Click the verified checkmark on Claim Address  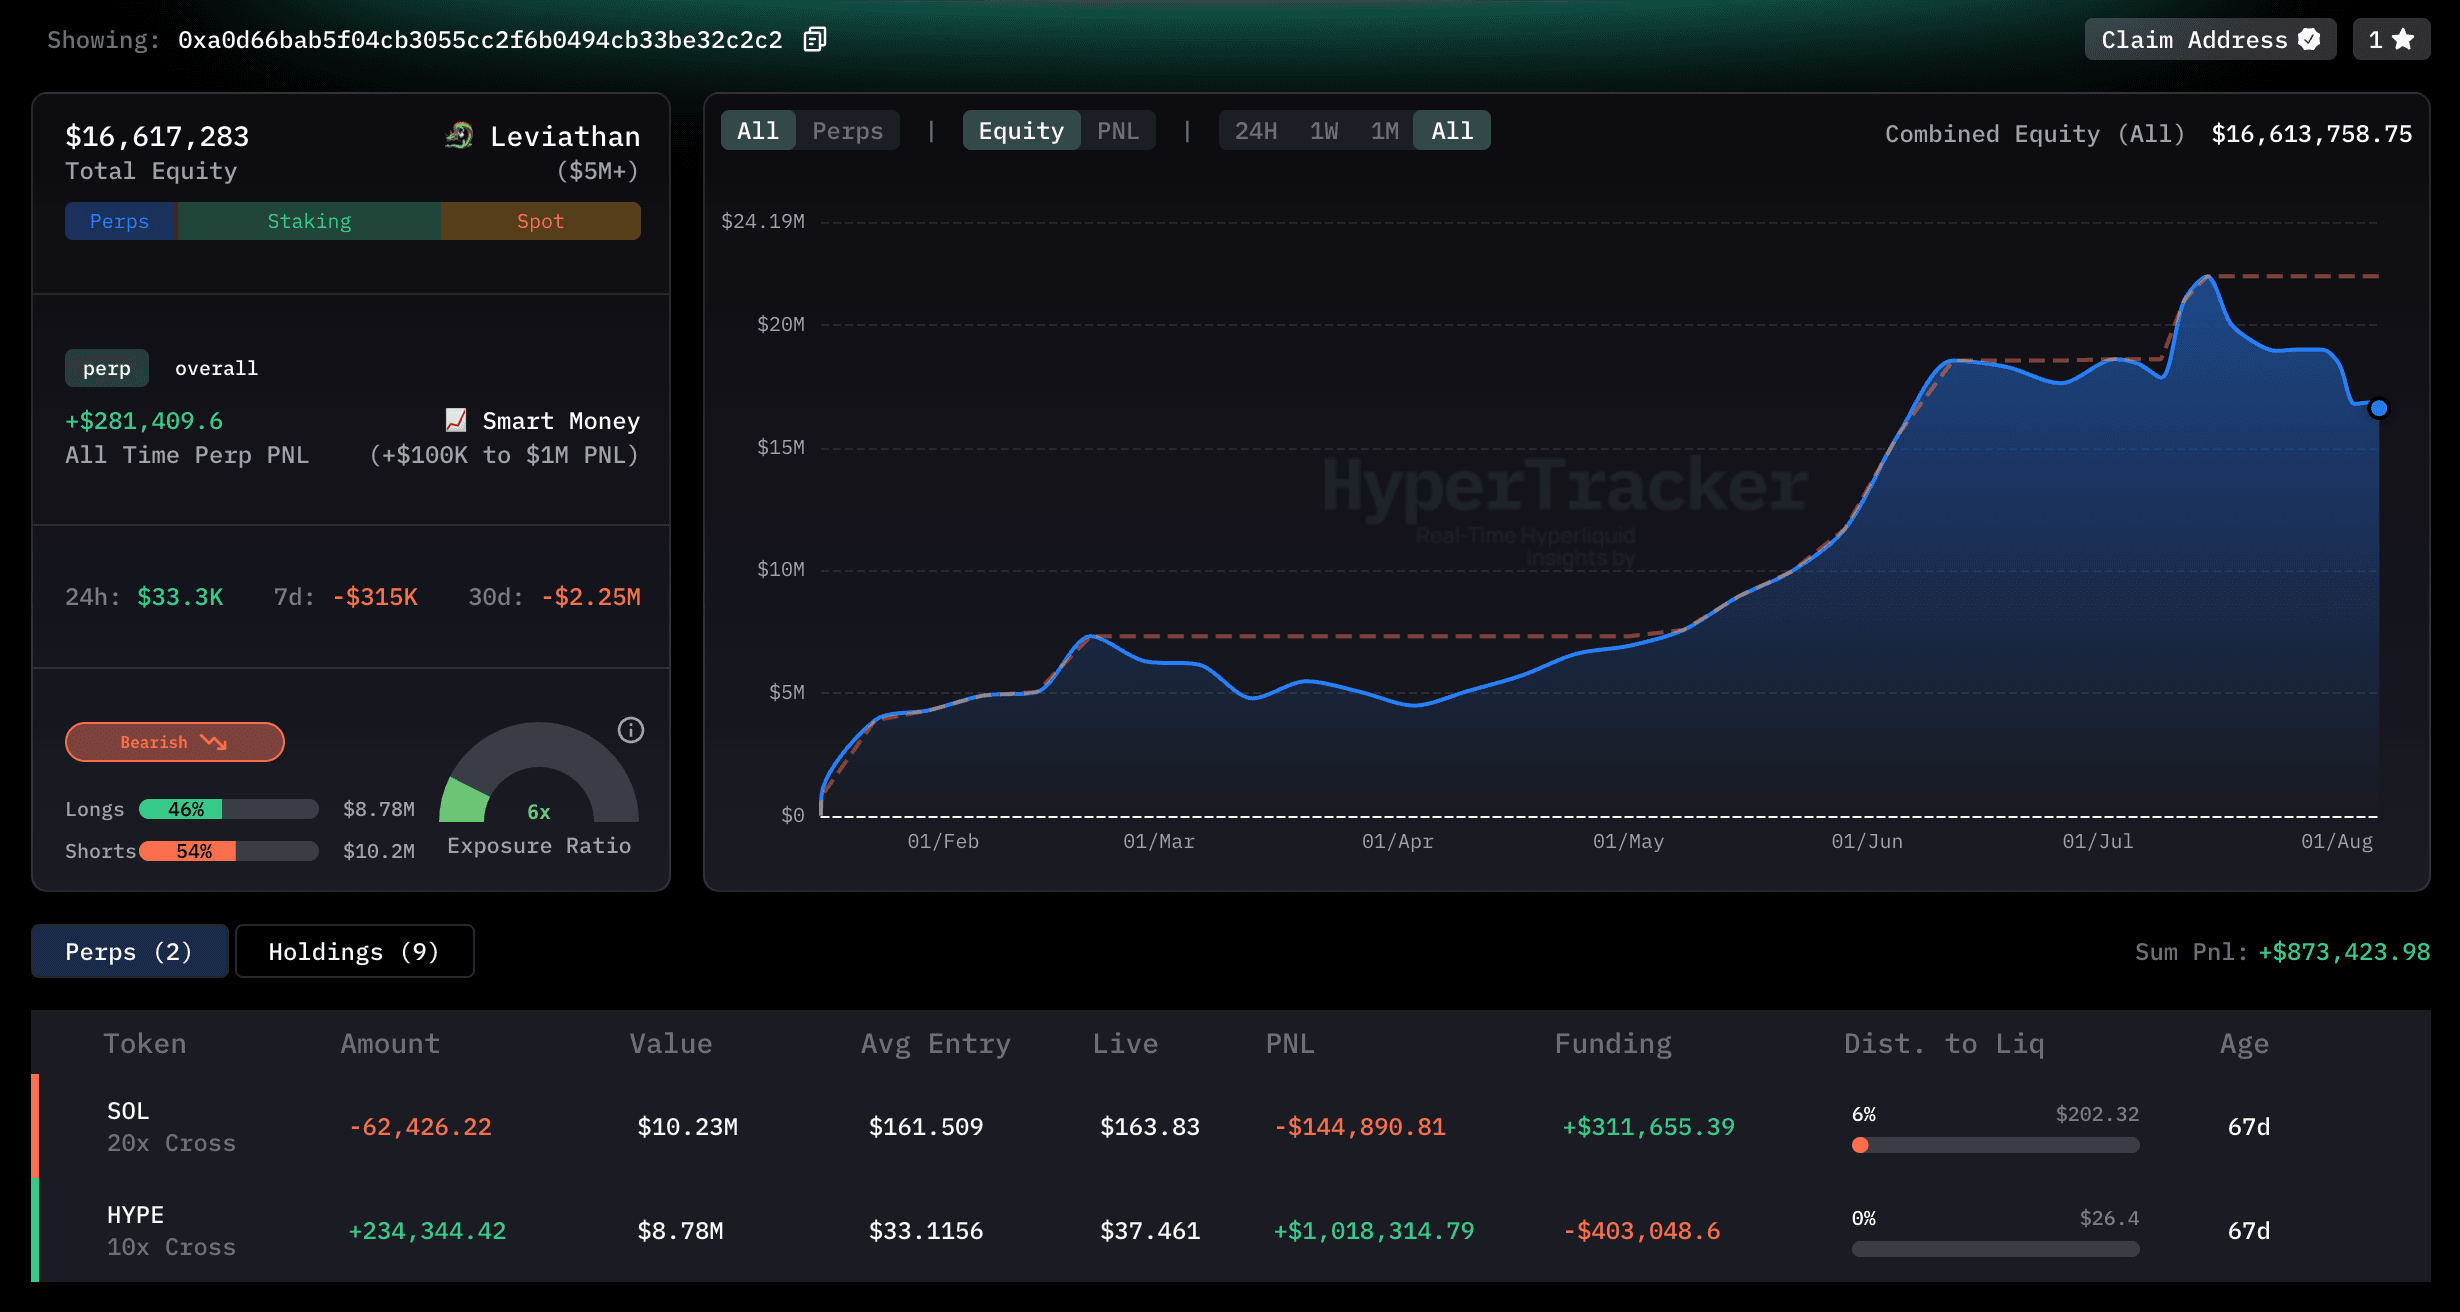2308,39
